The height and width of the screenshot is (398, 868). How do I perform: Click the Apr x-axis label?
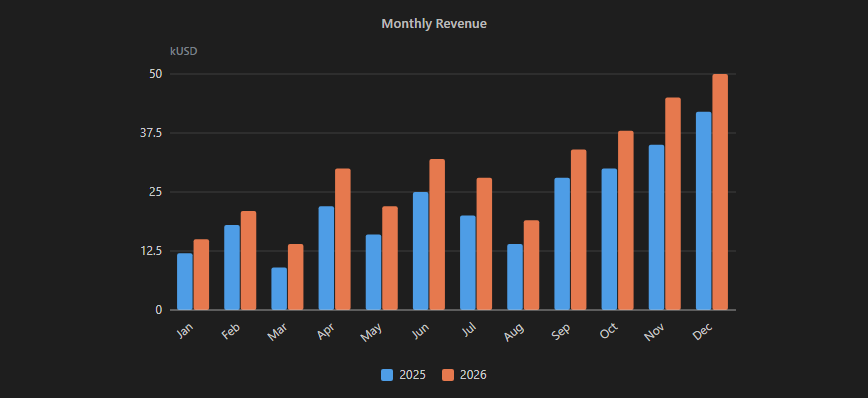326,332
